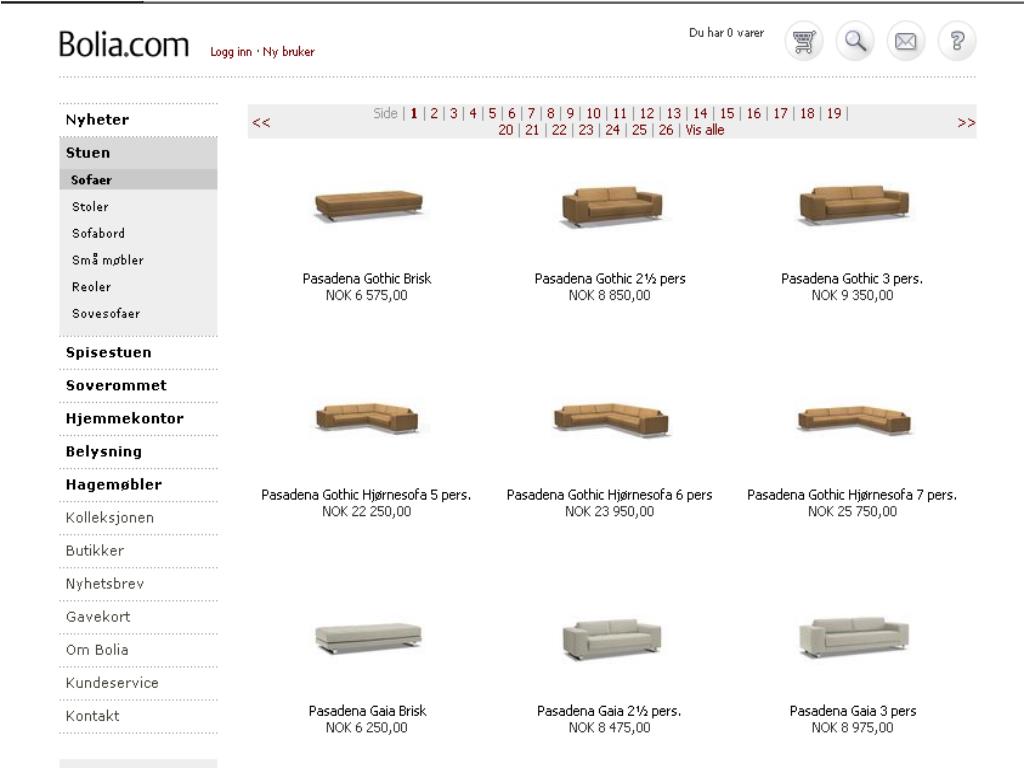The width and height of the screenshot is (1024, 768).
Task: Go to page 10 of results
Action: pyautogui.click(x=593, y=114)
